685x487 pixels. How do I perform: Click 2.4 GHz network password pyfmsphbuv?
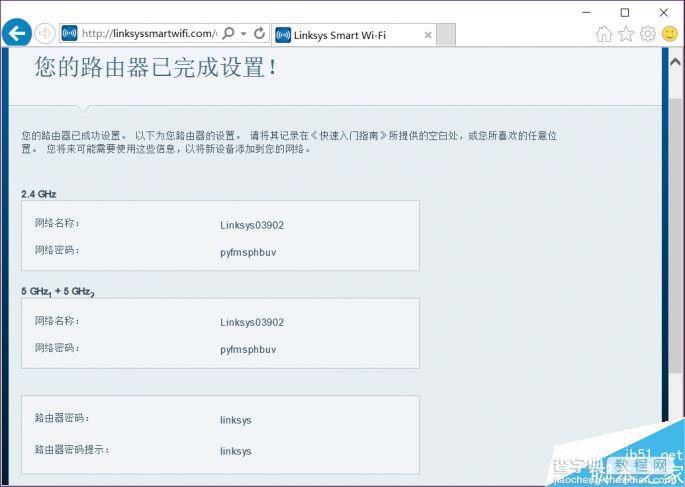tap(248, 252)
